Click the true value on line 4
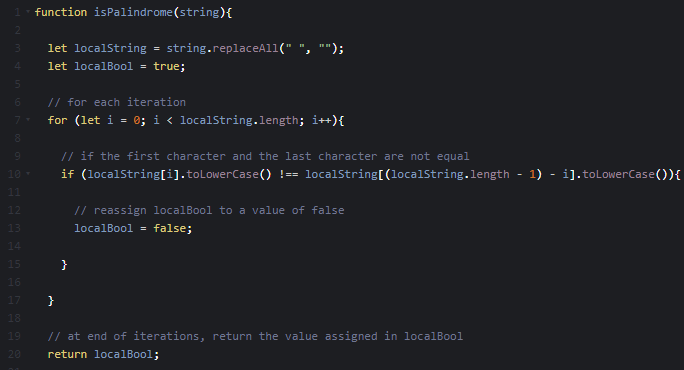Screen dimensions: 684x370 pos(166,66)
